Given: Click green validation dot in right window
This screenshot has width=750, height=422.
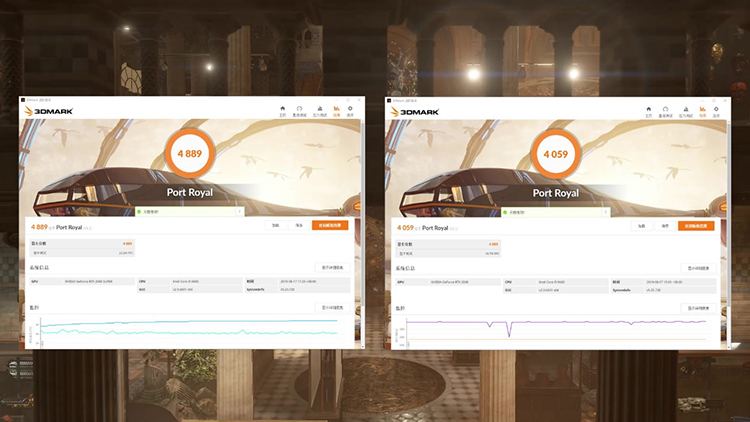Looking at the screenshot, I should tap(505, 212).
